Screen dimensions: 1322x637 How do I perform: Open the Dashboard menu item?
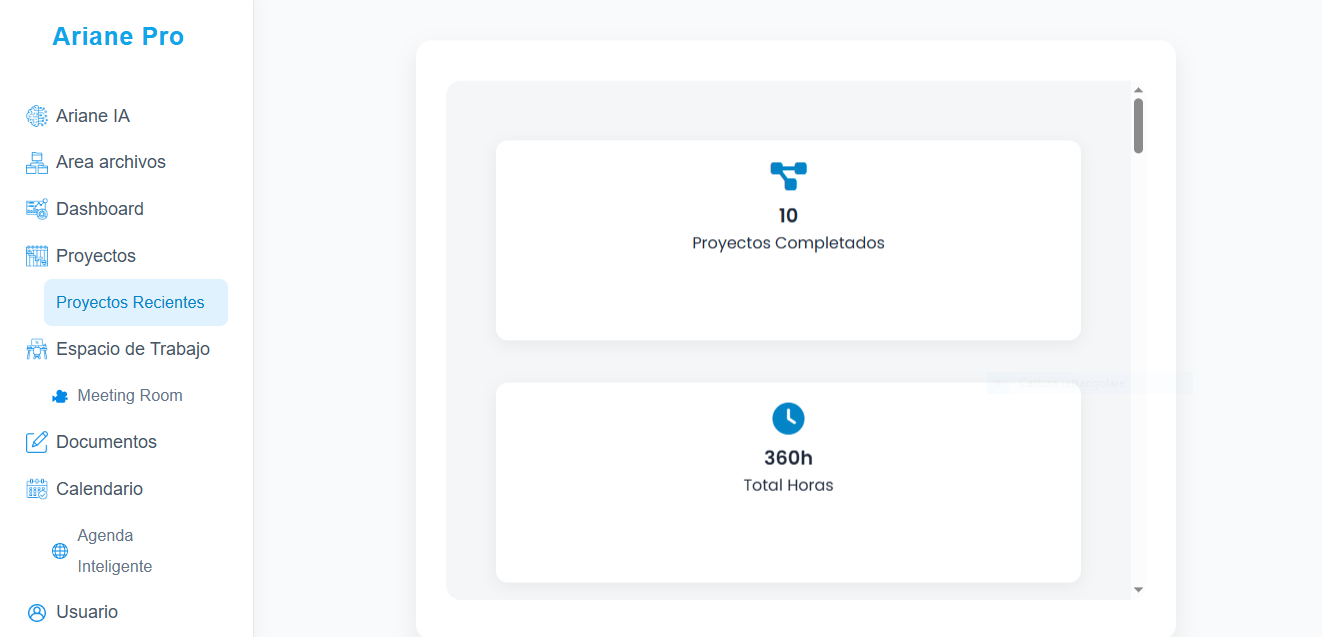tap(100, 209)
